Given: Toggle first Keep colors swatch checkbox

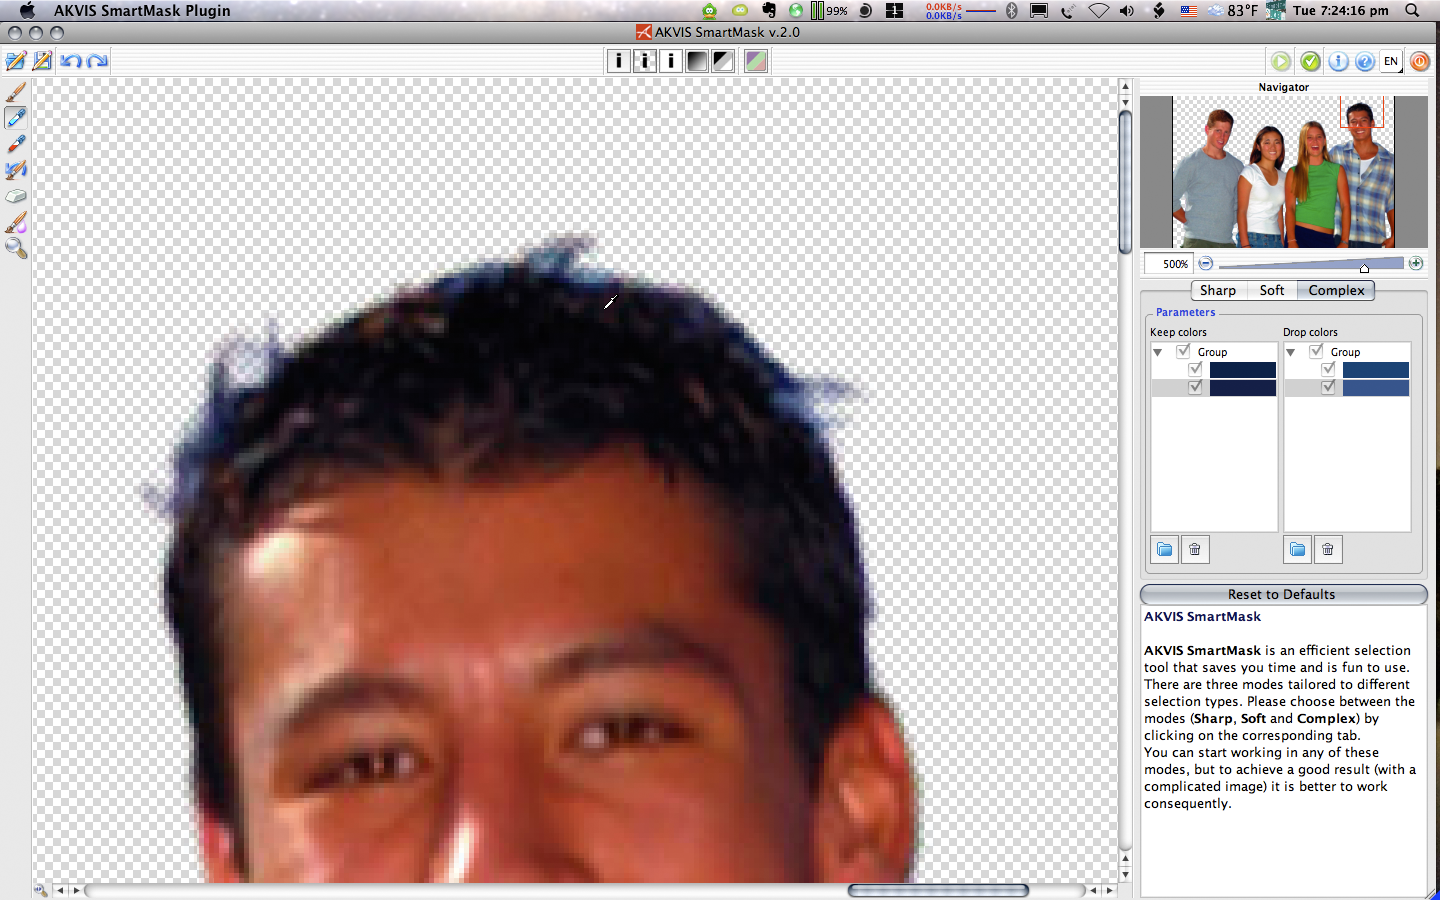Looking at the screenshot, I should tap(1195, 369).
